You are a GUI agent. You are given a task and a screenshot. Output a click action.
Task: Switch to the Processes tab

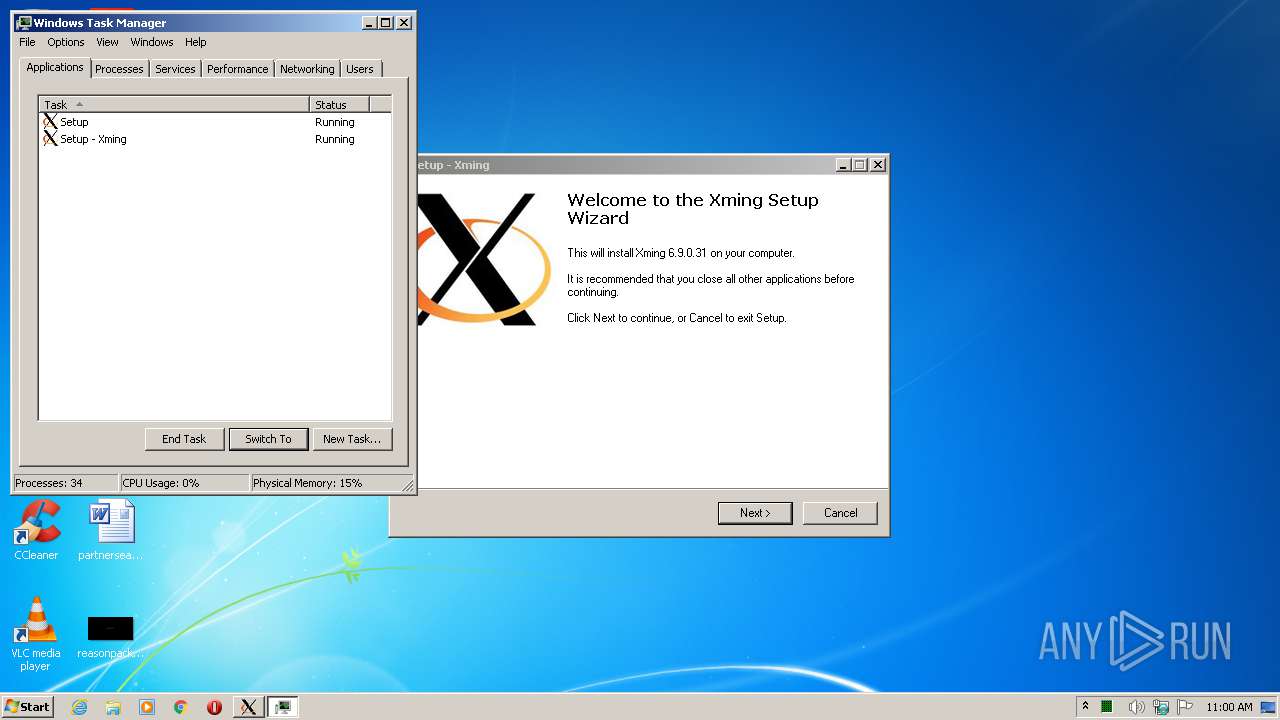(x=120, y=69)
